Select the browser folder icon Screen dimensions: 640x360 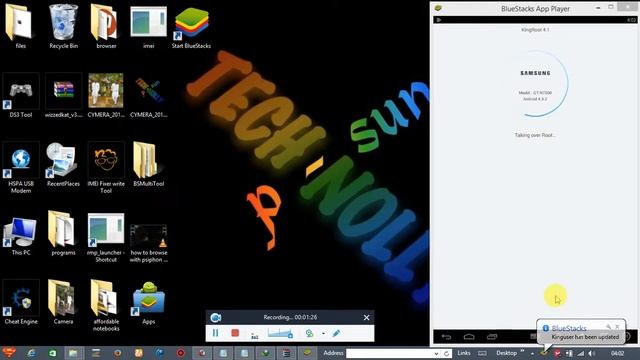106,26
